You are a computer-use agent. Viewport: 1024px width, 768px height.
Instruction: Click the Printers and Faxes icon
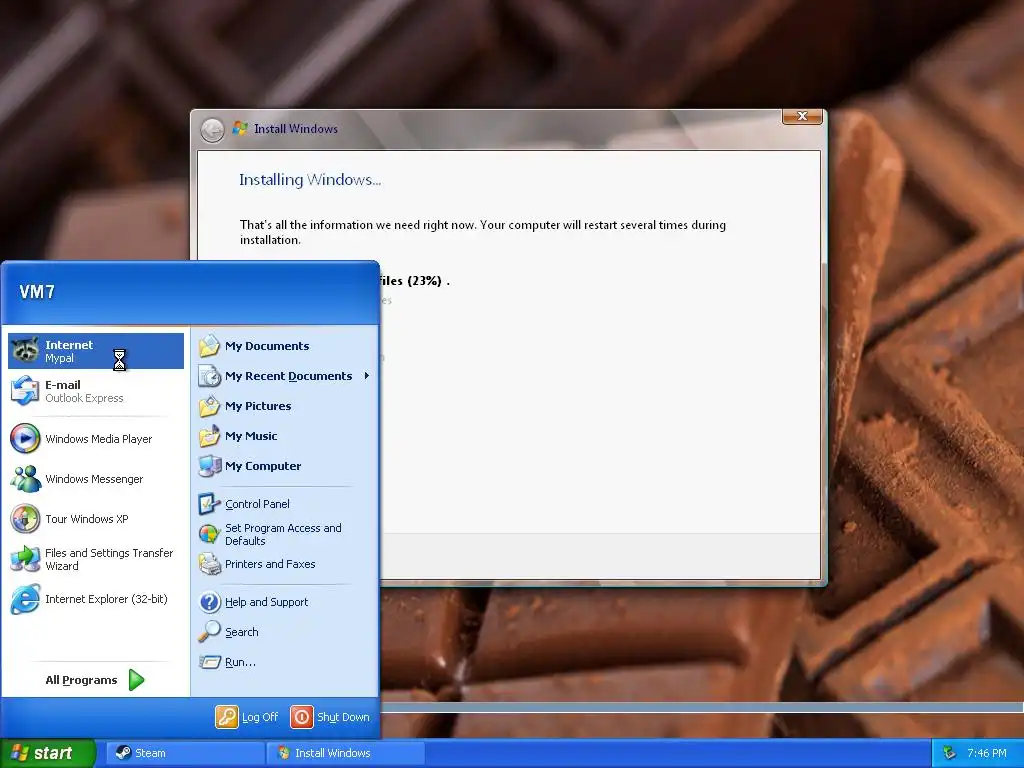coord(210,564)
